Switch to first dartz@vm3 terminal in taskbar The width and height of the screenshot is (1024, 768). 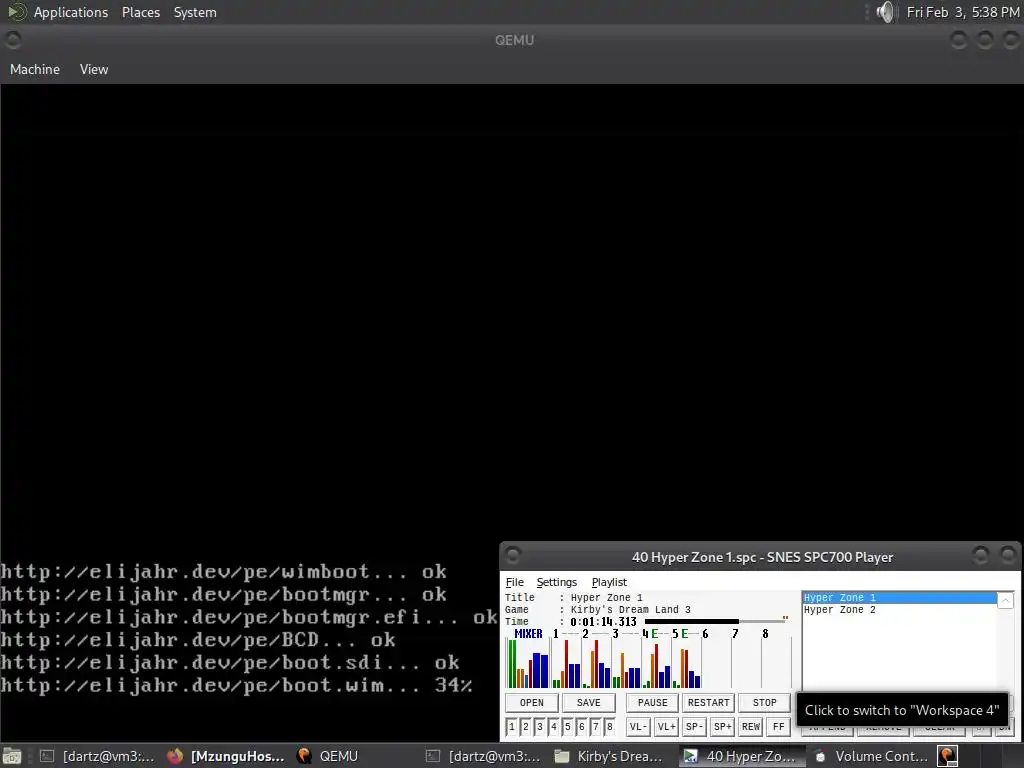pyautogui.click(x=98, y=756)
